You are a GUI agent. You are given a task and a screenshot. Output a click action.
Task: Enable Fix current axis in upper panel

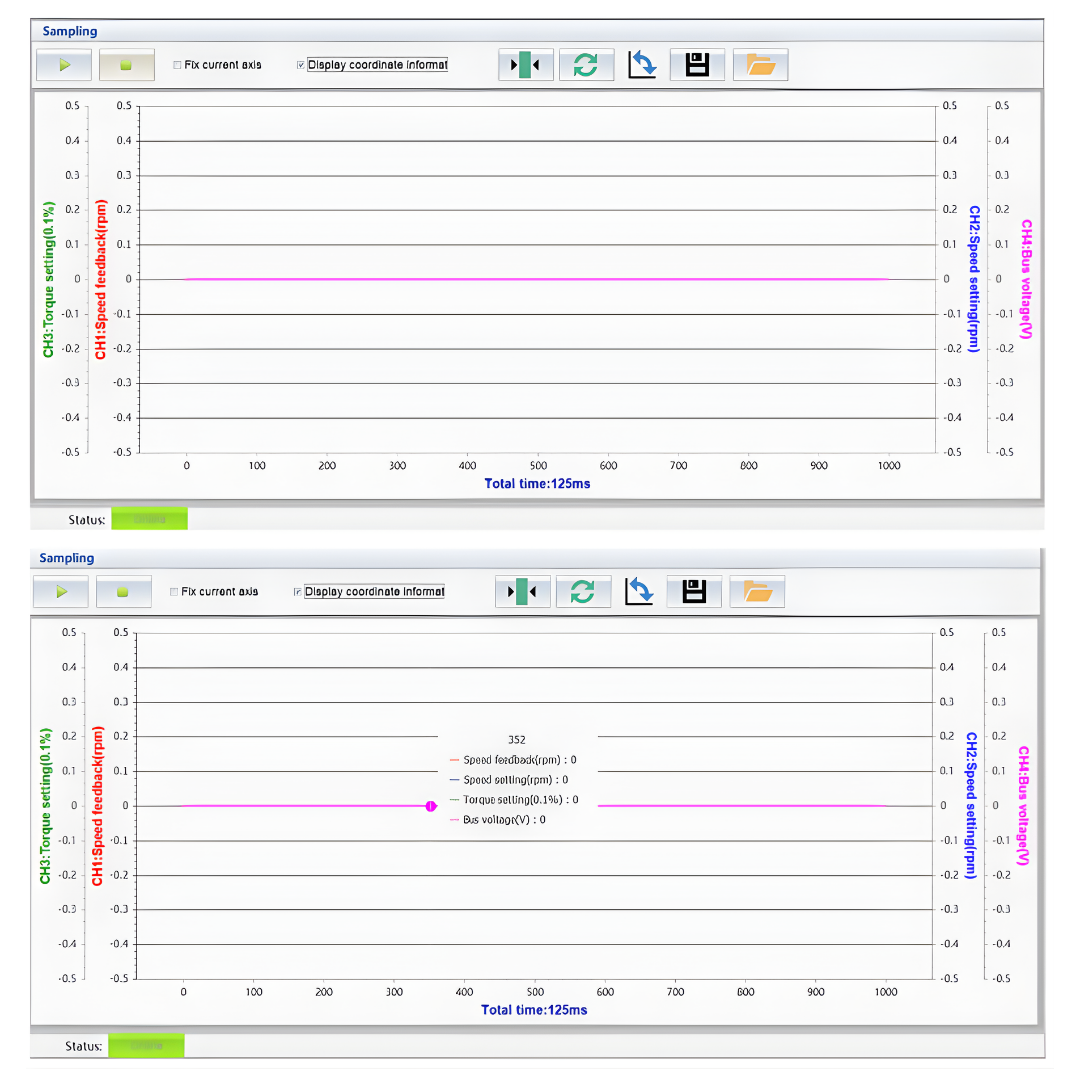click(x=177, y=65)
